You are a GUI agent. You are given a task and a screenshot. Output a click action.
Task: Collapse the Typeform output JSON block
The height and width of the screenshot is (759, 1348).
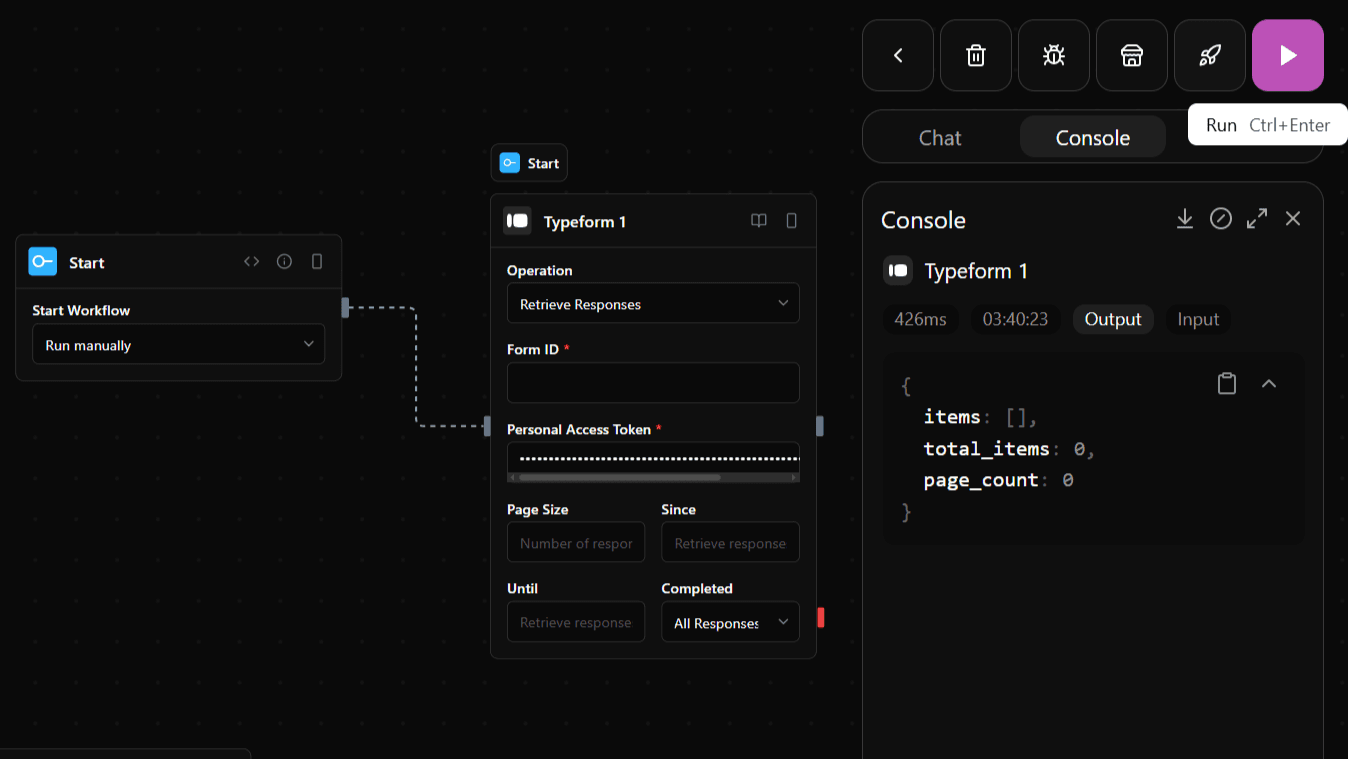(x=1269, y=383)
